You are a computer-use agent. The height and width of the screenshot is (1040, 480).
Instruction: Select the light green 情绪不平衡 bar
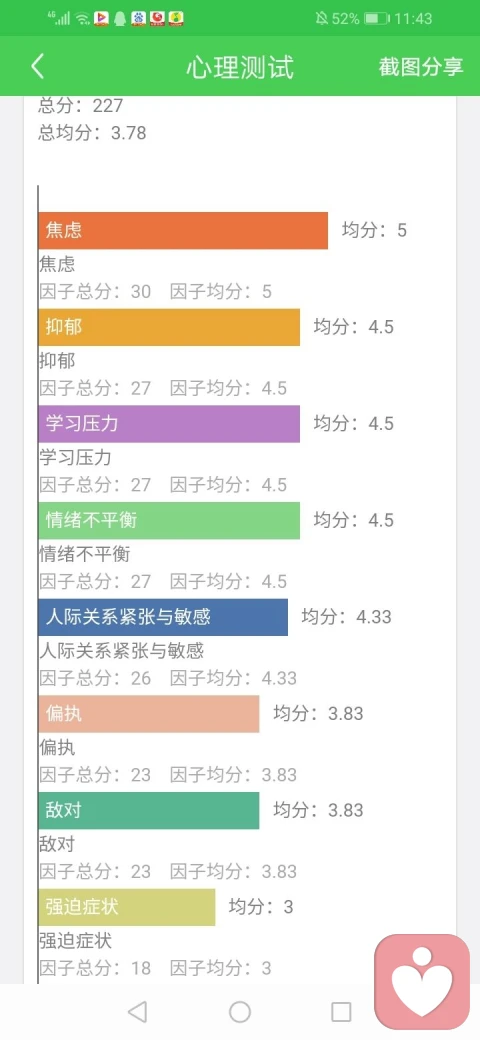coord(169,521)
